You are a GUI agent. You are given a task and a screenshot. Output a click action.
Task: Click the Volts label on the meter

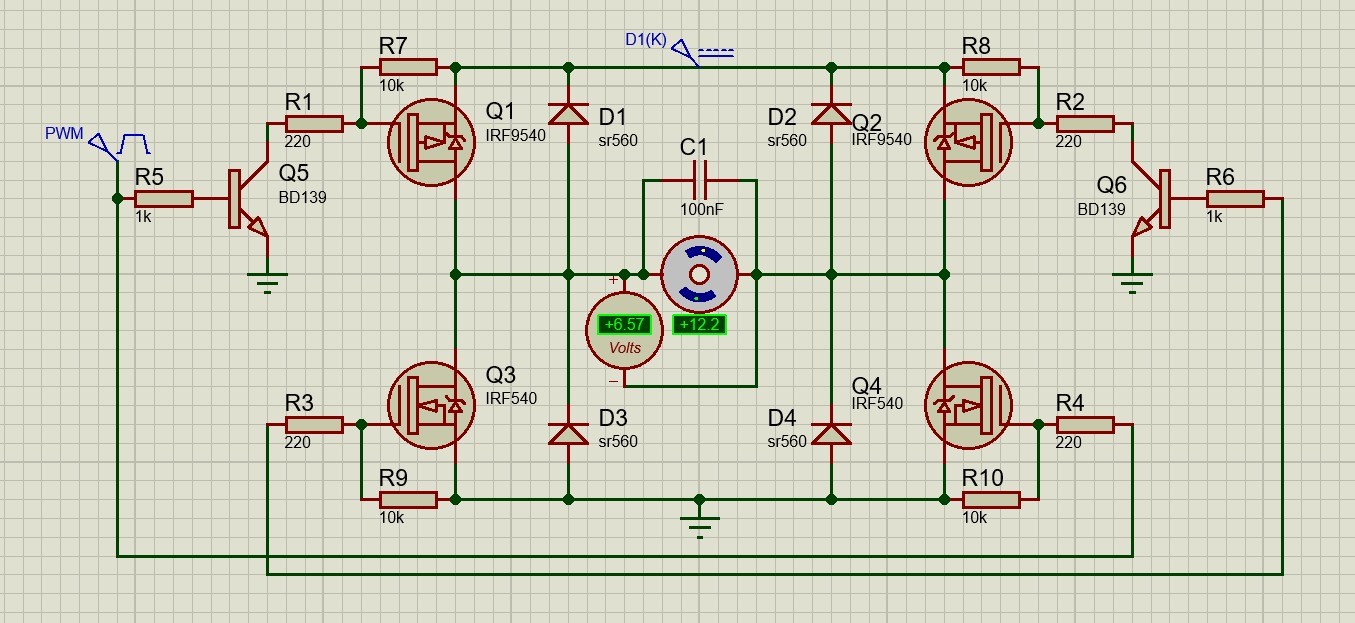(625, 348)
